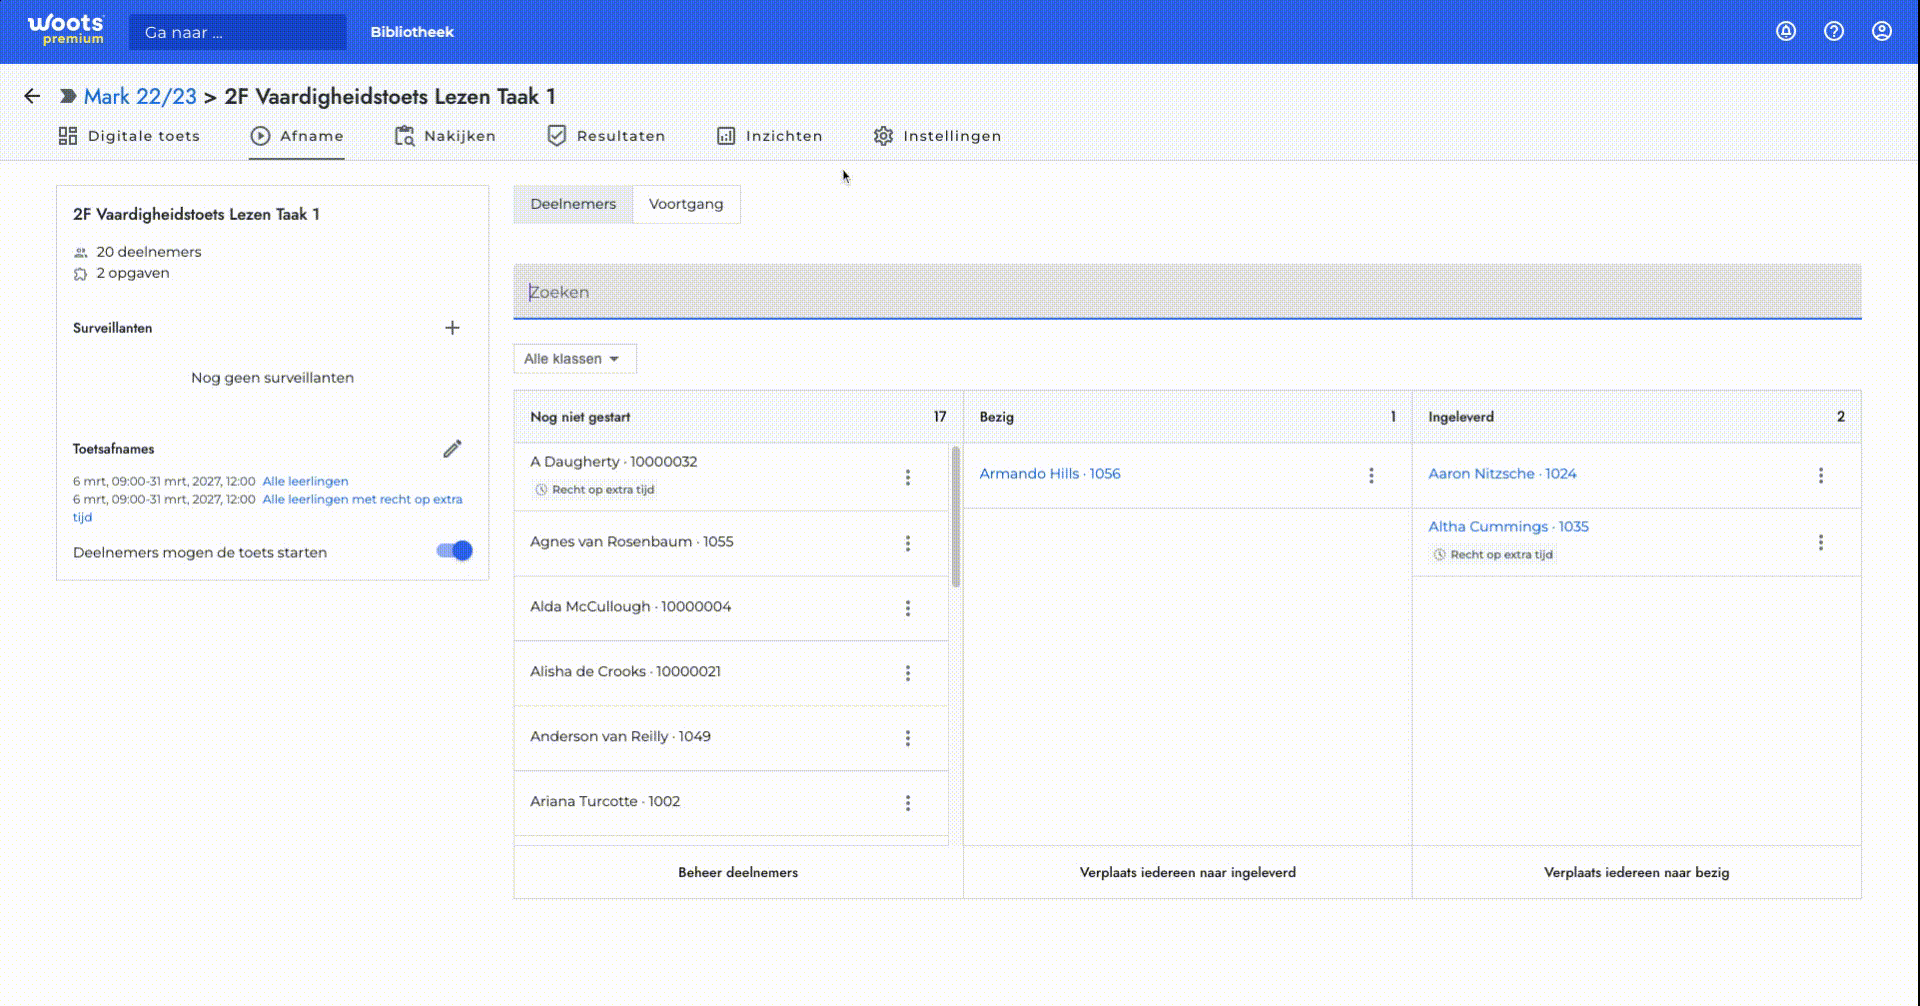Click Beheer deelnemers button

738,873
